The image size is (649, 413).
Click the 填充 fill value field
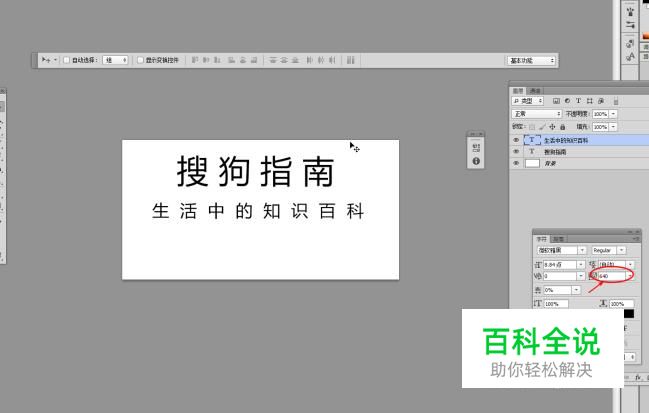pos(601,127)
